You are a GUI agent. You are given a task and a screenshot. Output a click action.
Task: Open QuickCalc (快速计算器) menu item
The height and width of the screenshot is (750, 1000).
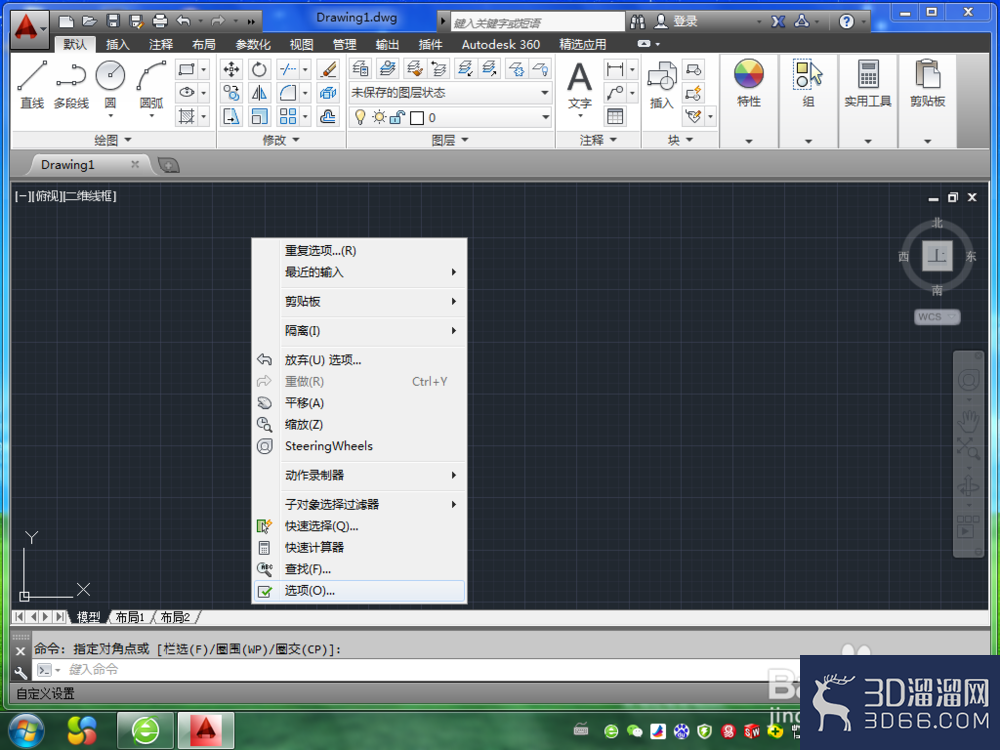[x=360, y=547]
